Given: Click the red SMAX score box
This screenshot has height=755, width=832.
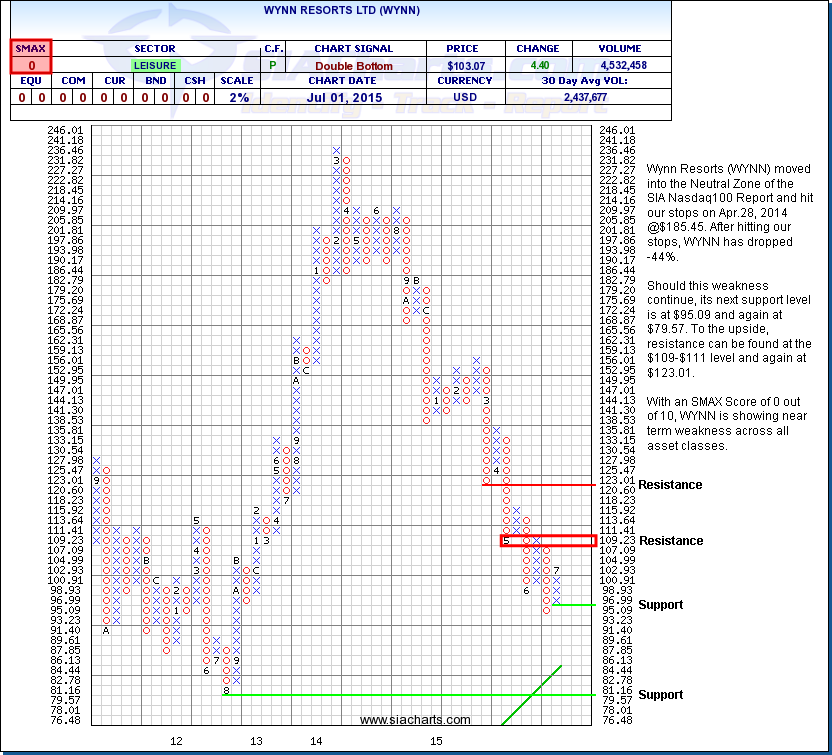Looking at the screenshot, I should (31, 64).
